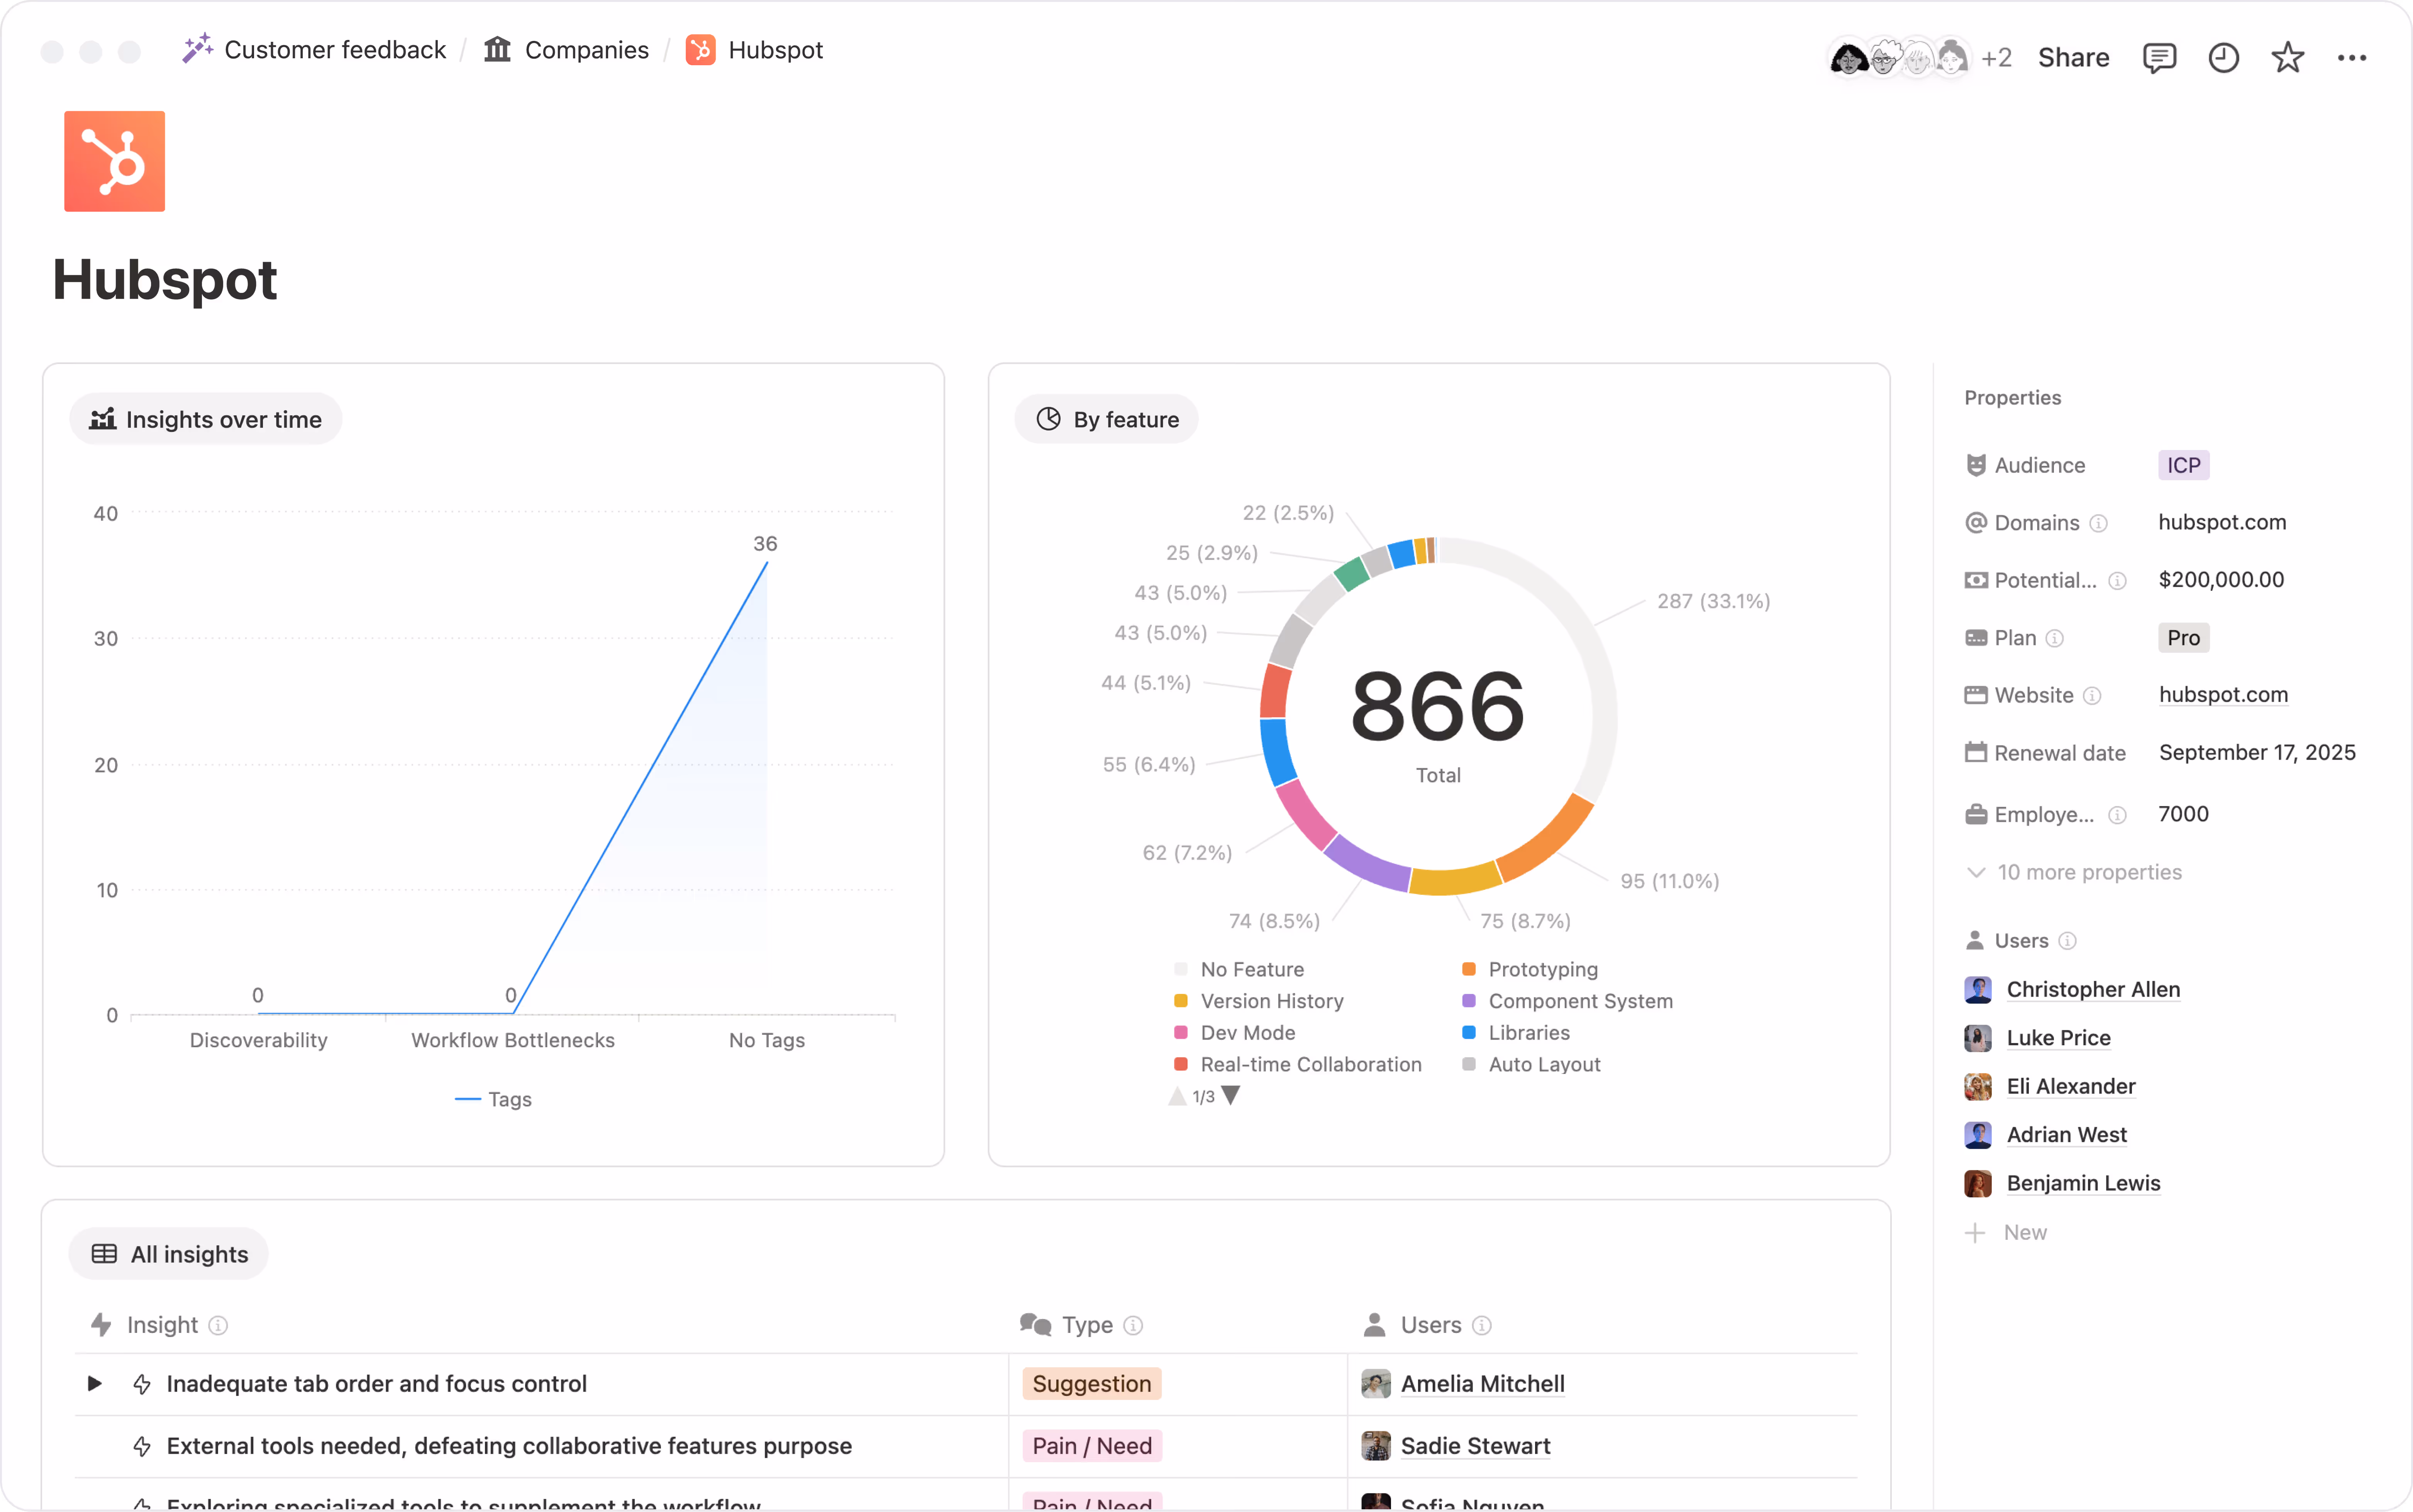Image resolution: width=2413 pixels, height=1512 pixels.
Task: Select By feature view tab
Action: click(1106, 419)
